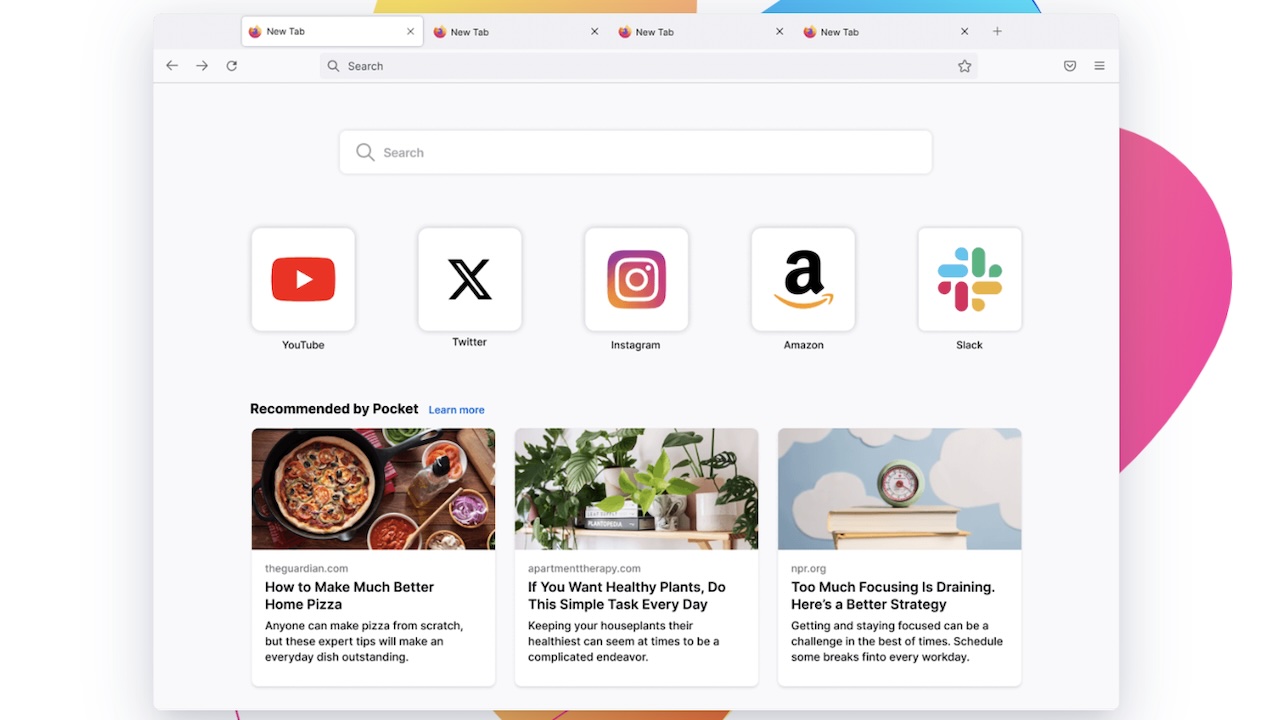Click the theguardian.com source label
This screenshot has width=1280, height=720.
(x=307, y=568)
